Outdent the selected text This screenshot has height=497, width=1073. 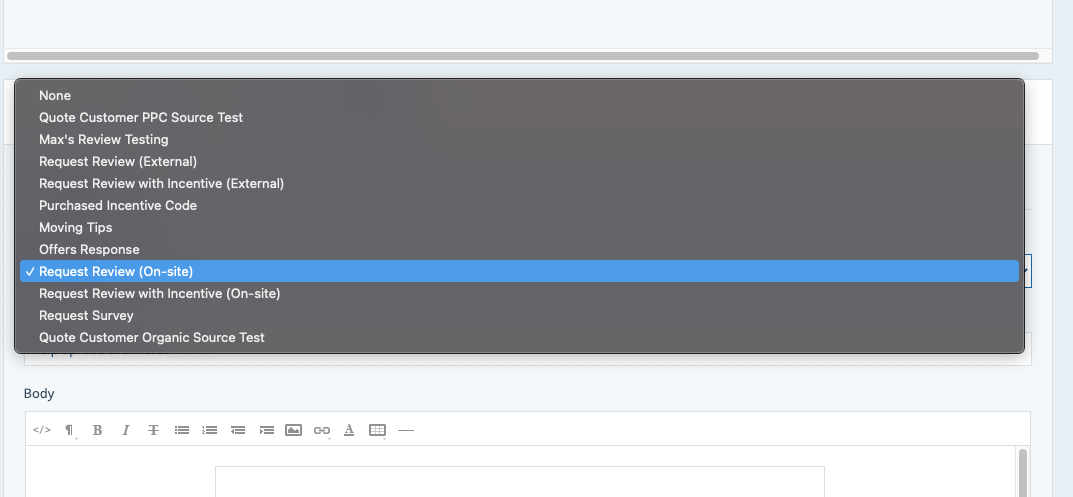pos(237,430)
